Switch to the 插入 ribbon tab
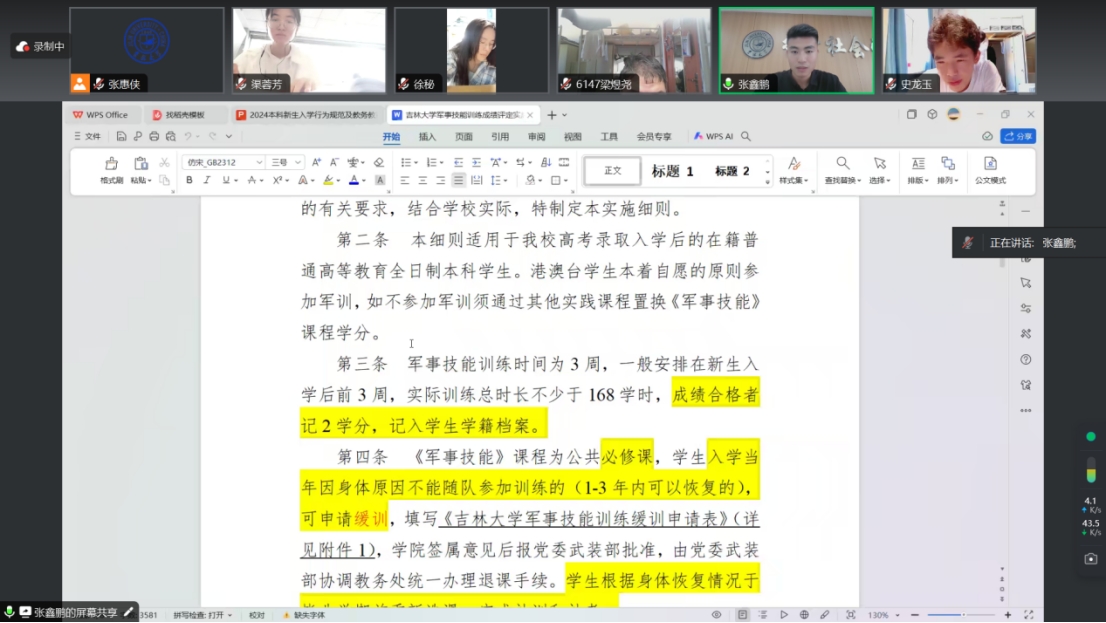This screenshot has width=1106, height=623. tap(427, 136)
